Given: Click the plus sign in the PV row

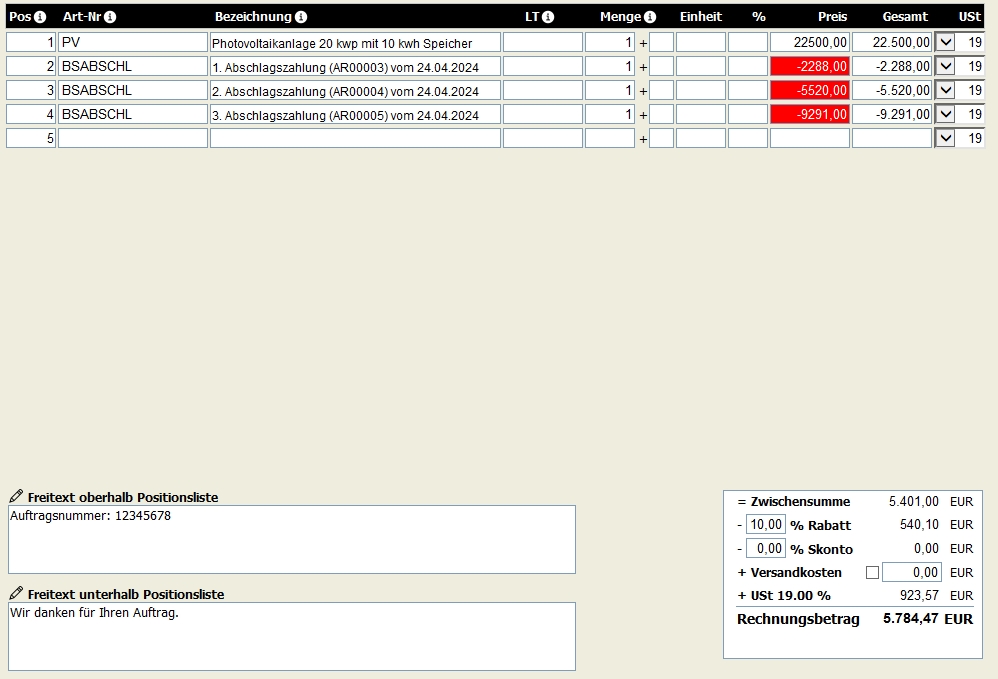Looking at the screenshot, I should [643, 43].
